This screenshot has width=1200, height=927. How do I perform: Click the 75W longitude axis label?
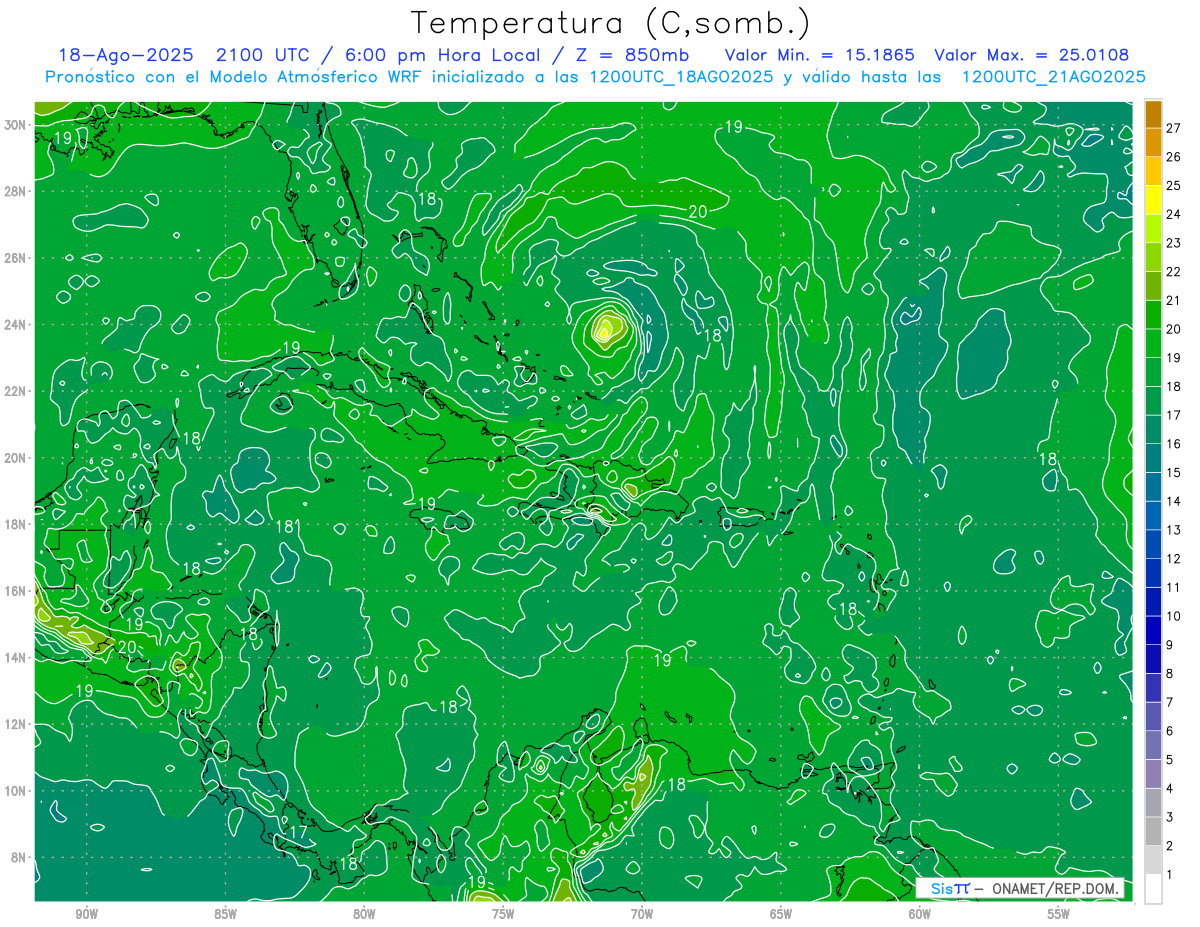pos(503,914)
